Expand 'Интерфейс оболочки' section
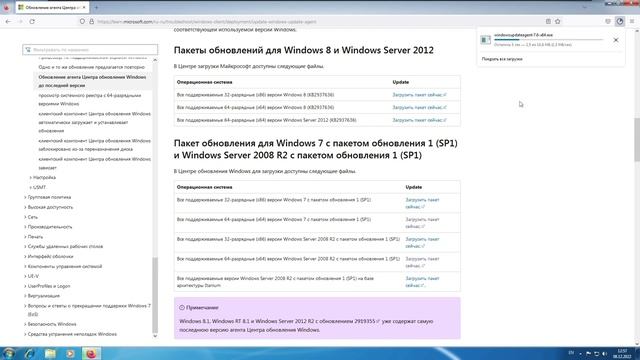The height and width of the screenshot is (360, 640). click(49, 256)
